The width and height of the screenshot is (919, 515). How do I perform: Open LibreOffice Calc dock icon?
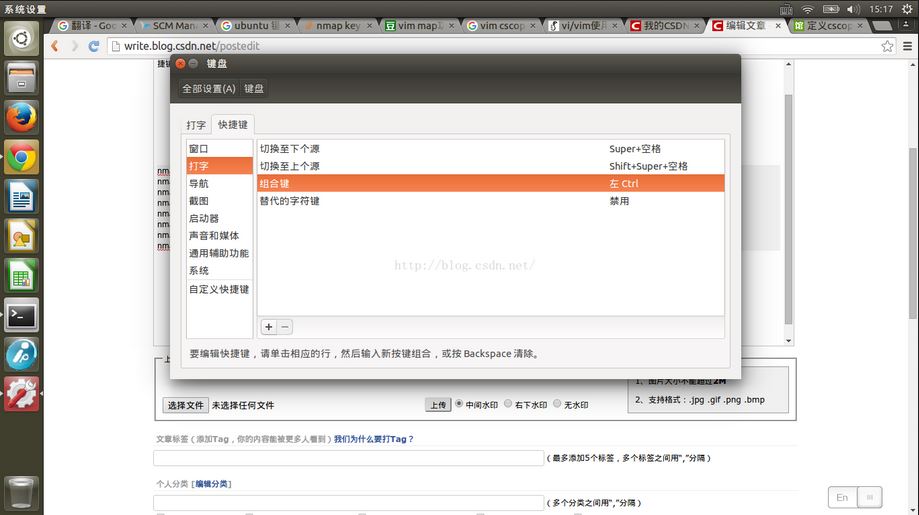22,276
